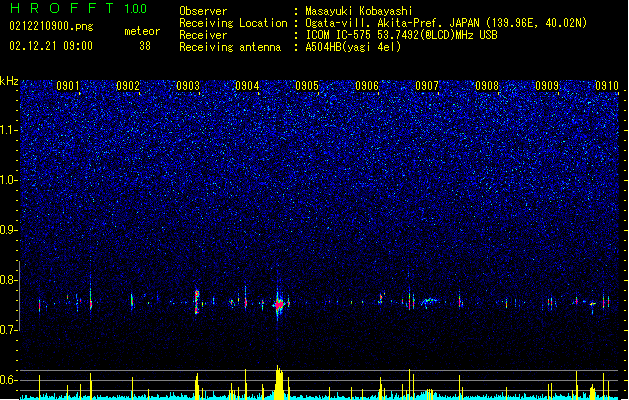Click the 0.7 kHz axis label
The height and width of the screenshot is (400, 629).
point(9,330)
